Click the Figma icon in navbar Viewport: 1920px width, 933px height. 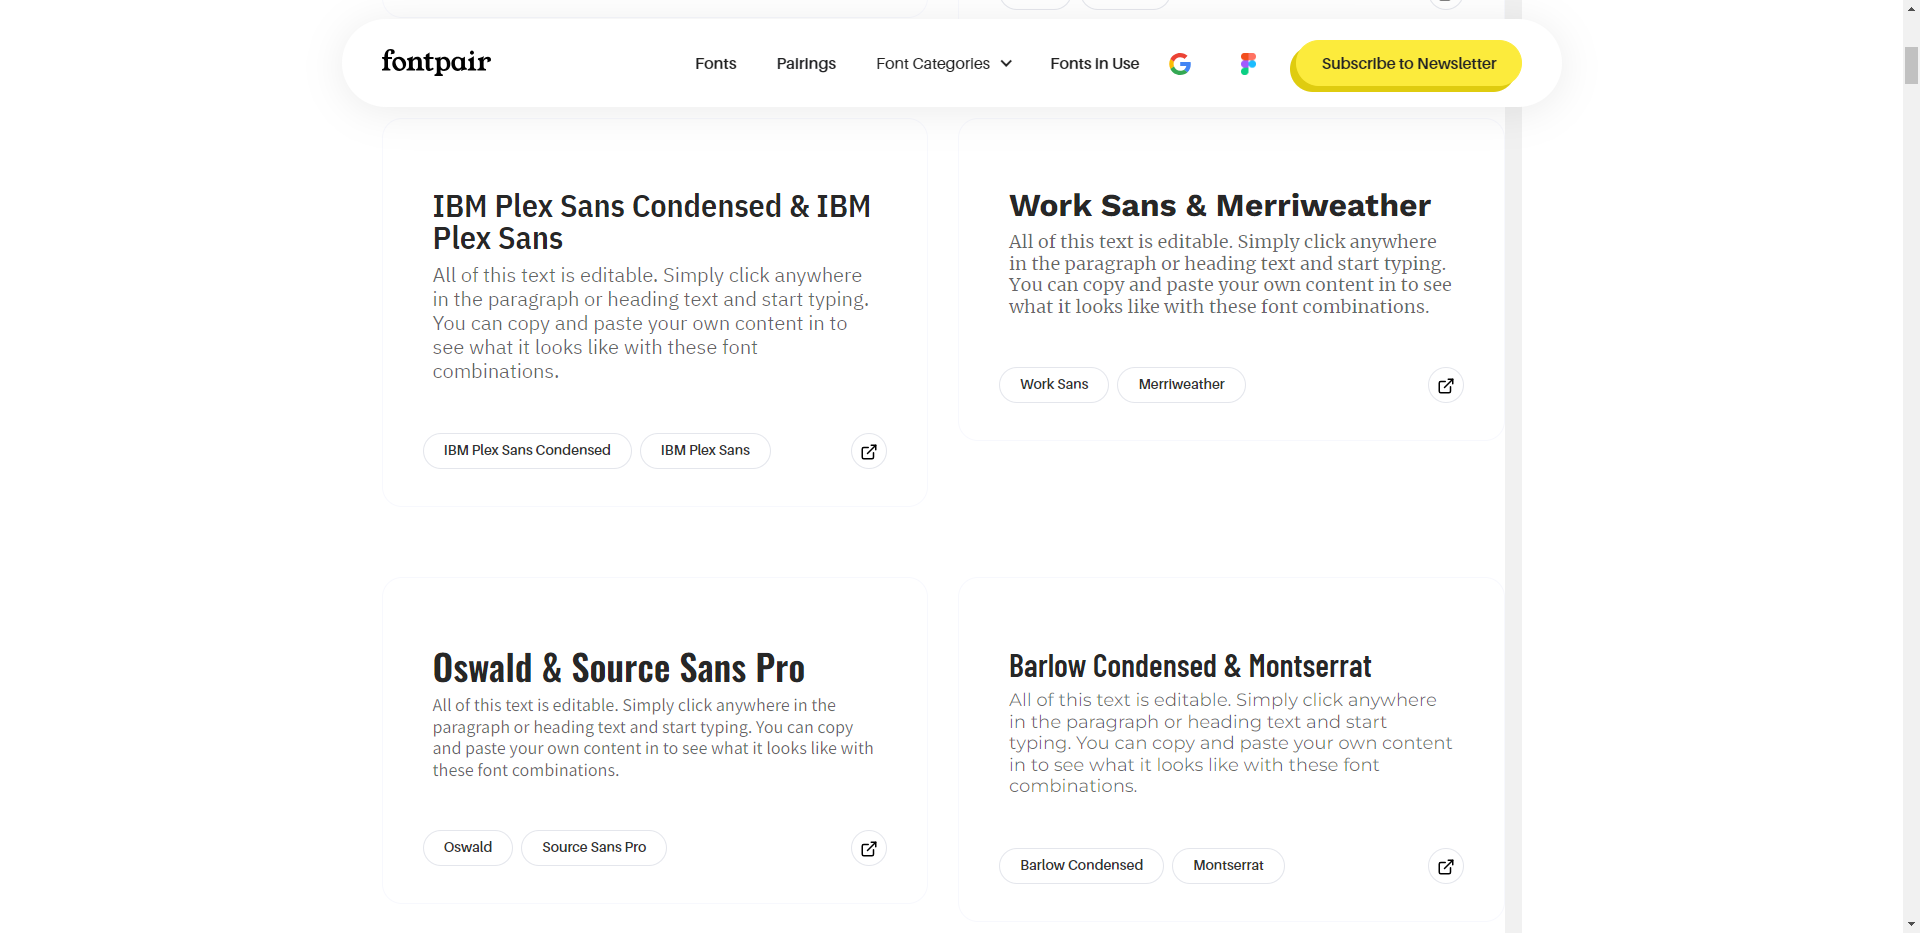coord(1248,64)
